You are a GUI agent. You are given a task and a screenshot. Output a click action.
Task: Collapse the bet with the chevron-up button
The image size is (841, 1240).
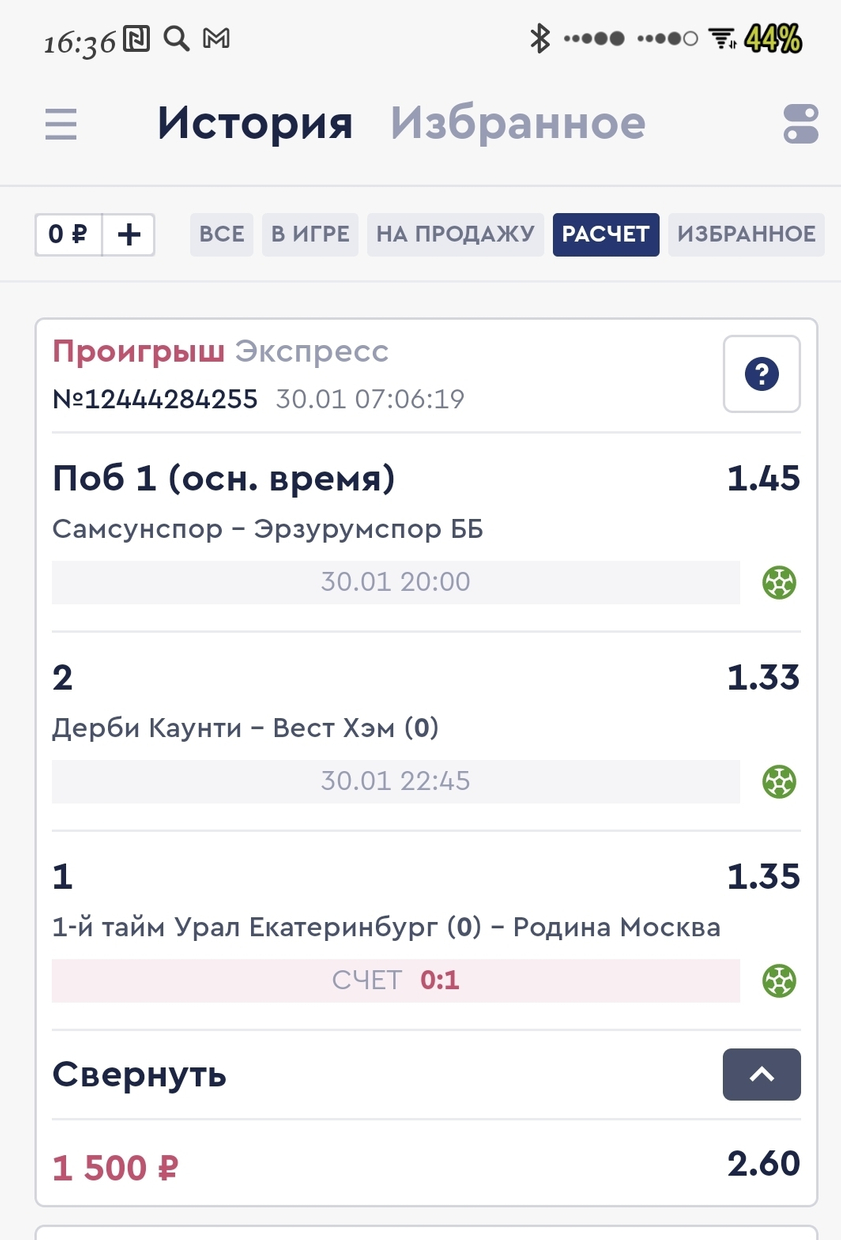click(x=762, y=1074)
